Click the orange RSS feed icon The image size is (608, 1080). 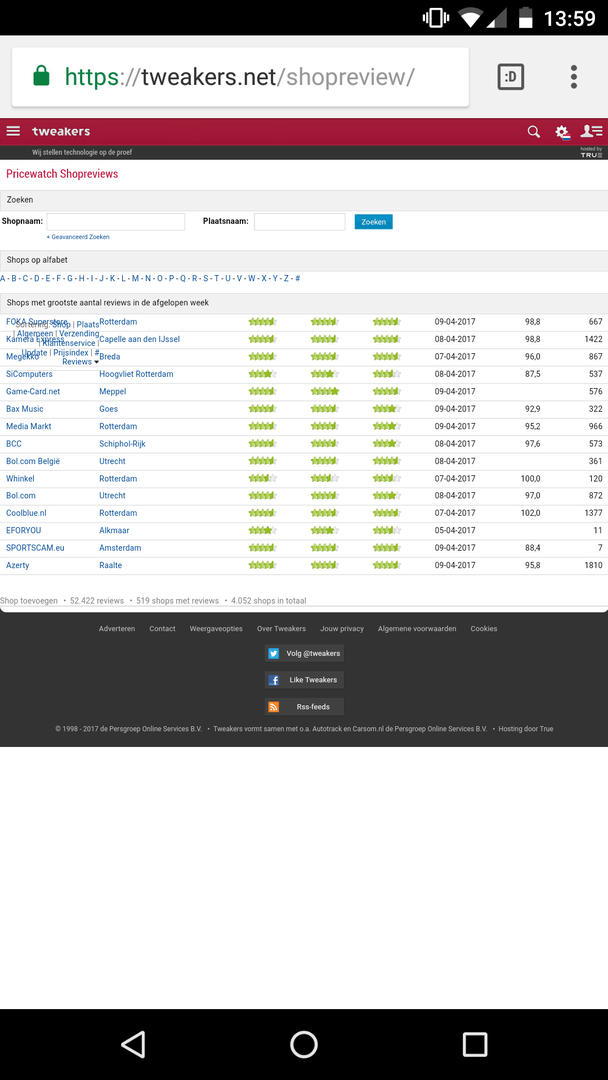pyautogui.click(x=273, y=707)
